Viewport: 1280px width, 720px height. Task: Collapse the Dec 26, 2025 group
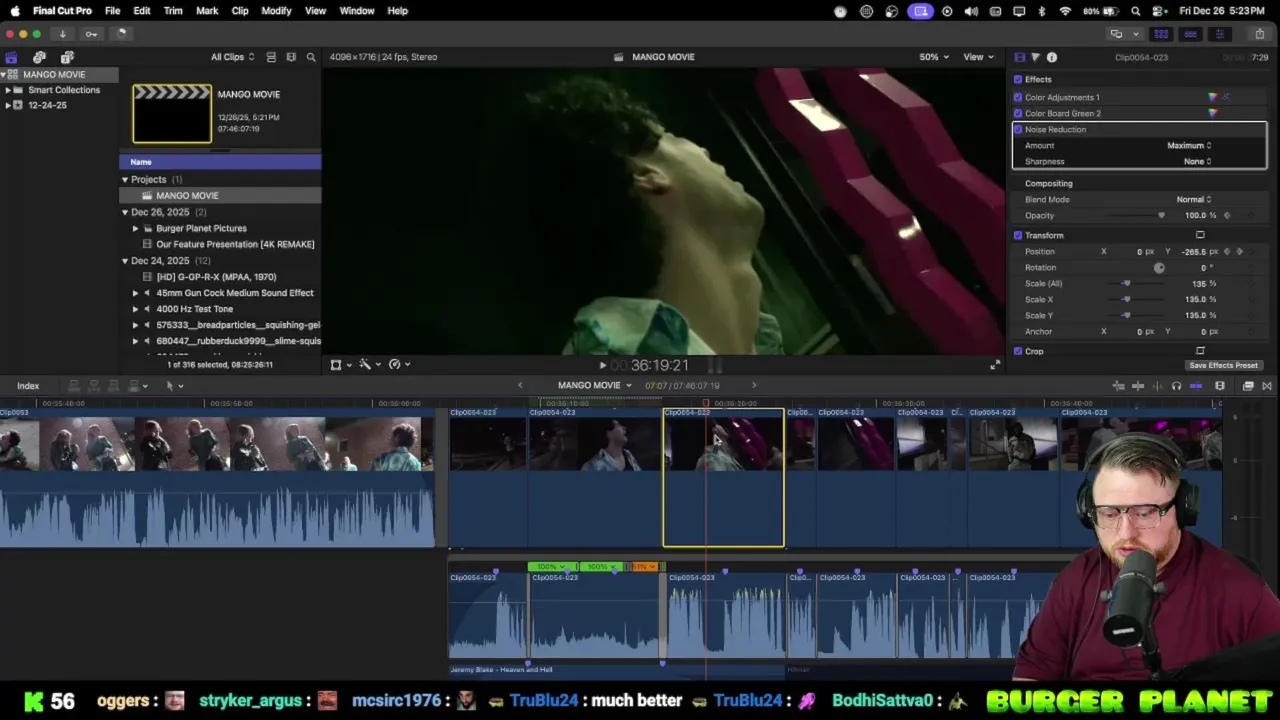coord(125,212)
